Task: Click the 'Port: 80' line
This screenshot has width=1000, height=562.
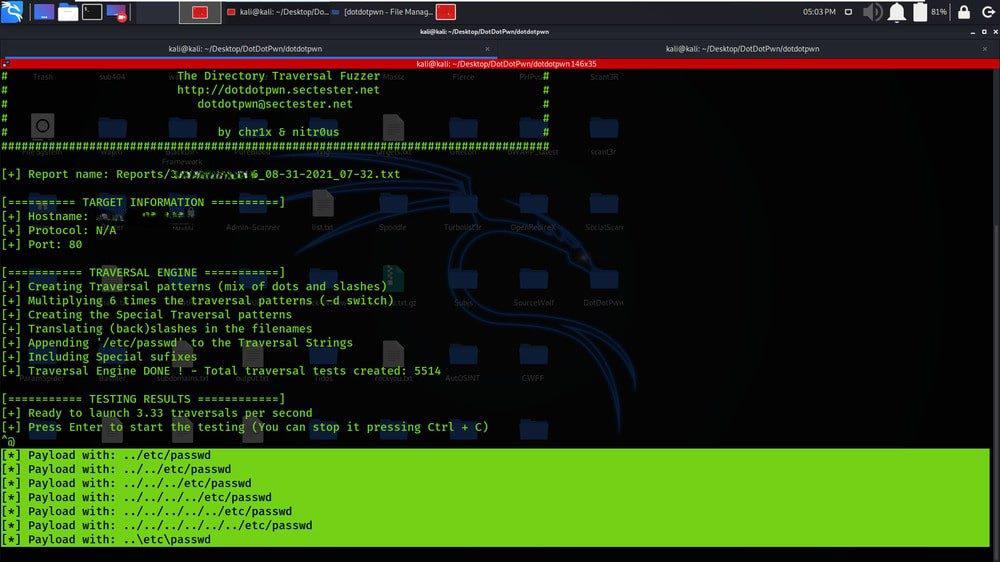Action: 42,244
